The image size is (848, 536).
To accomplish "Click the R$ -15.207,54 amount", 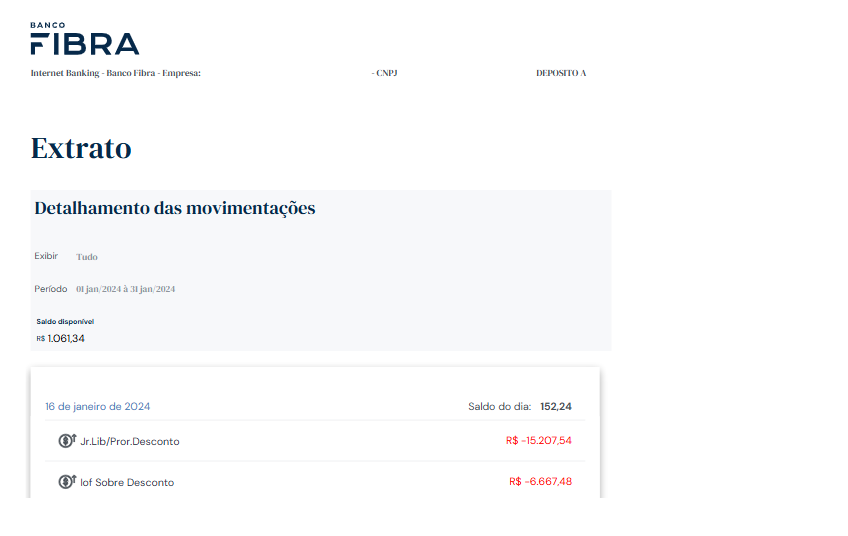I will pyautogui.click(x=539, y=441).
